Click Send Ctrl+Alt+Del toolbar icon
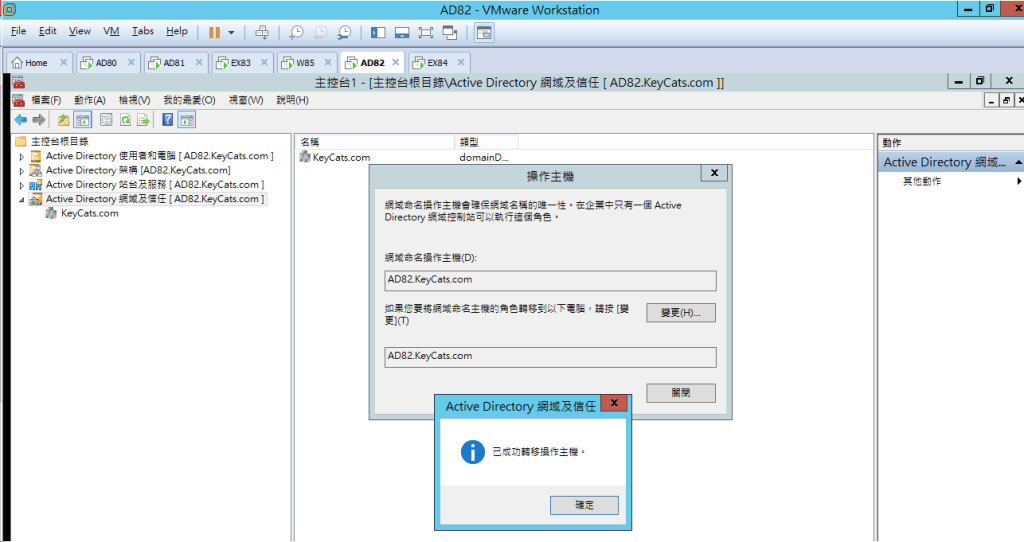 [x=262, y=32]
